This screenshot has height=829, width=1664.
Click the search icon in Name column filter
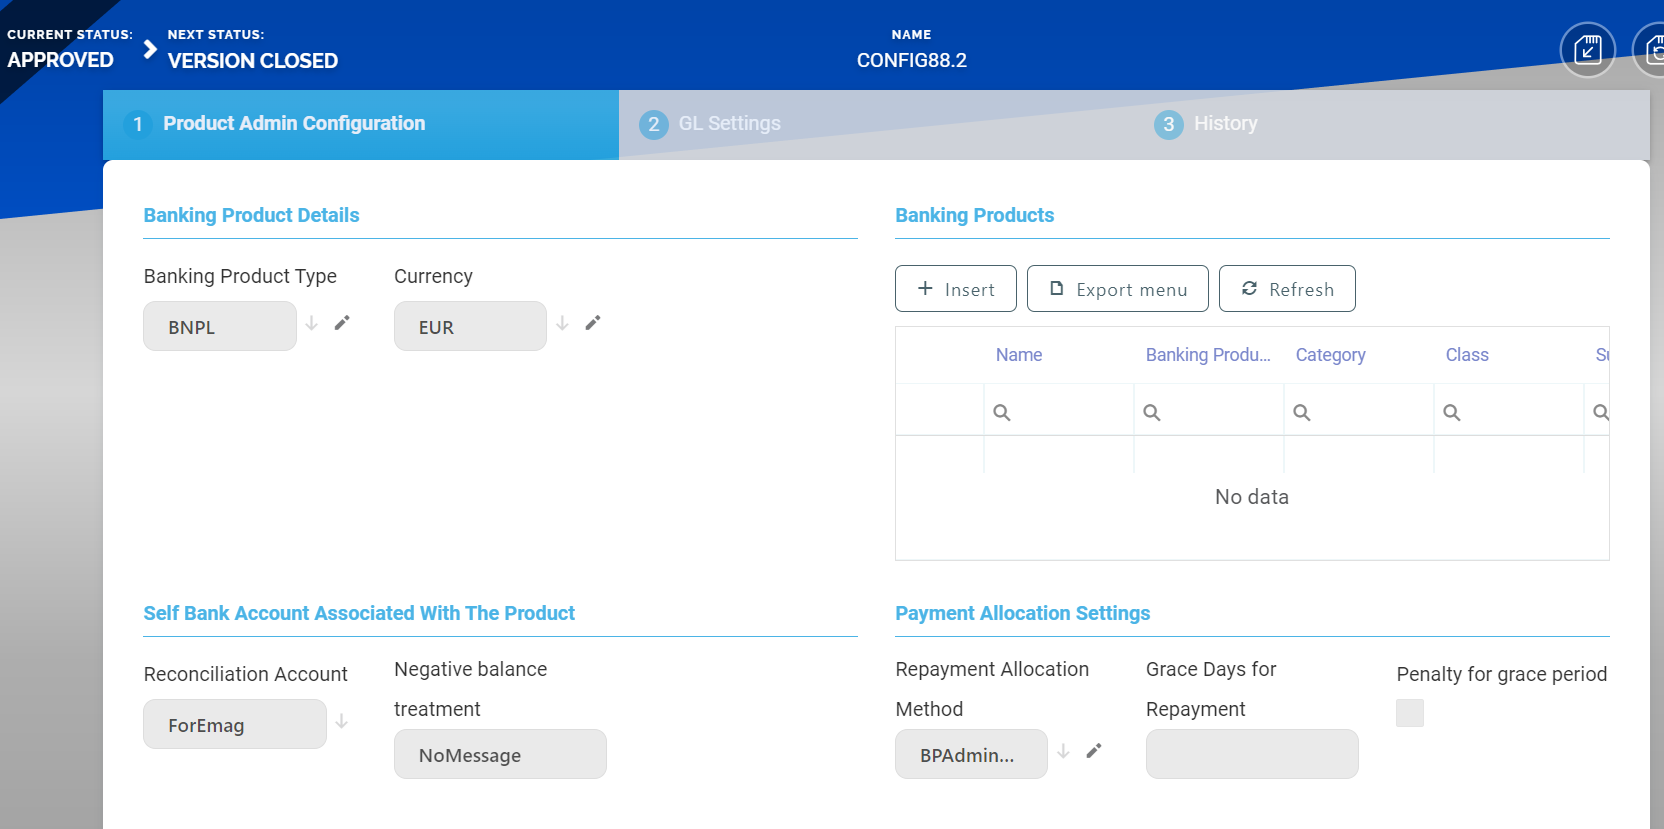tap(1002, 413)
